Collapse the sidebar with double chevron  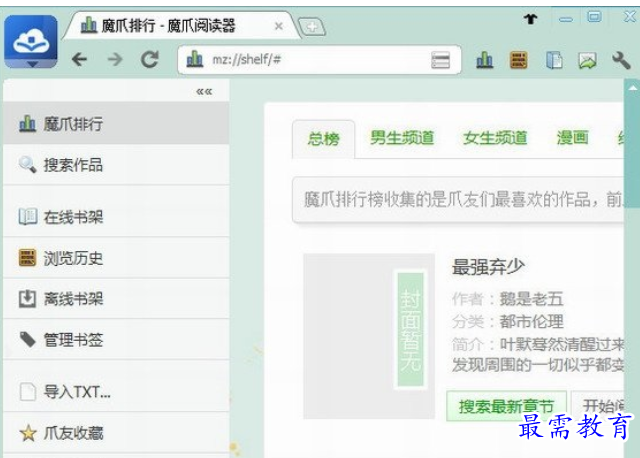[x=204, y=91]
